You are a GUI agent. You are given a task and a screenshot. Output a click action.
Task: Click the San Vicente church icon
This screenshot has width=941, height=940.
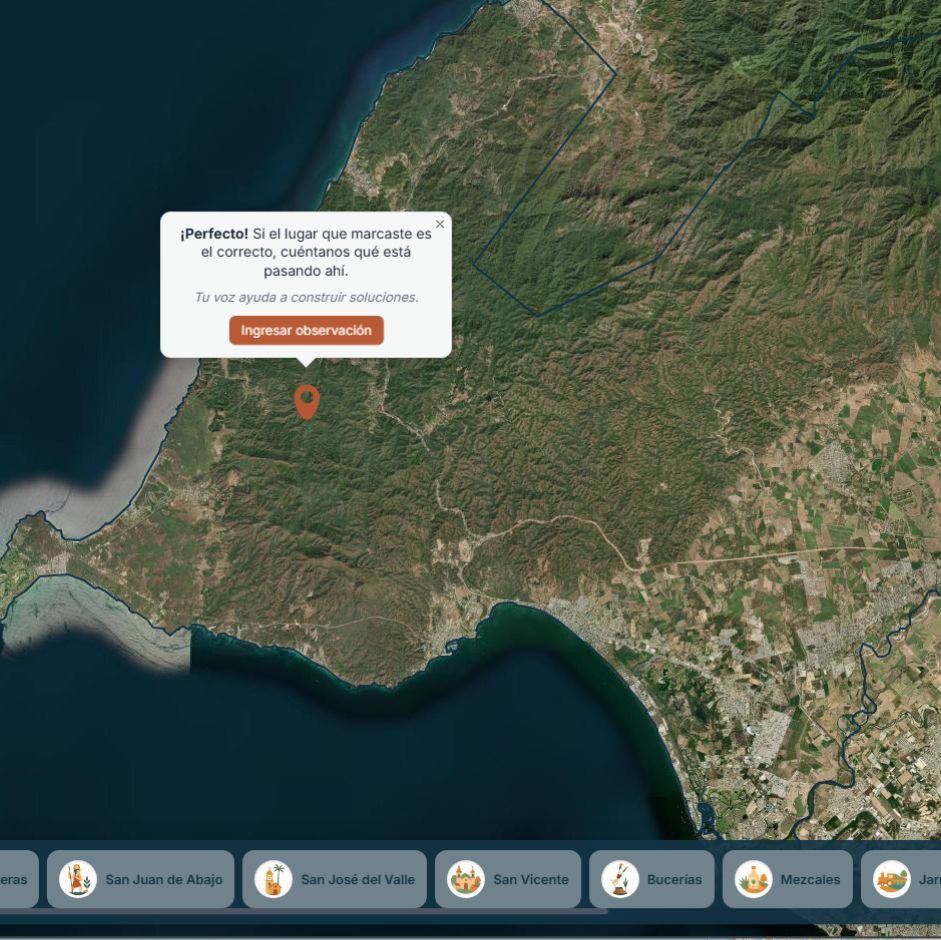click(x=466, y=879)
